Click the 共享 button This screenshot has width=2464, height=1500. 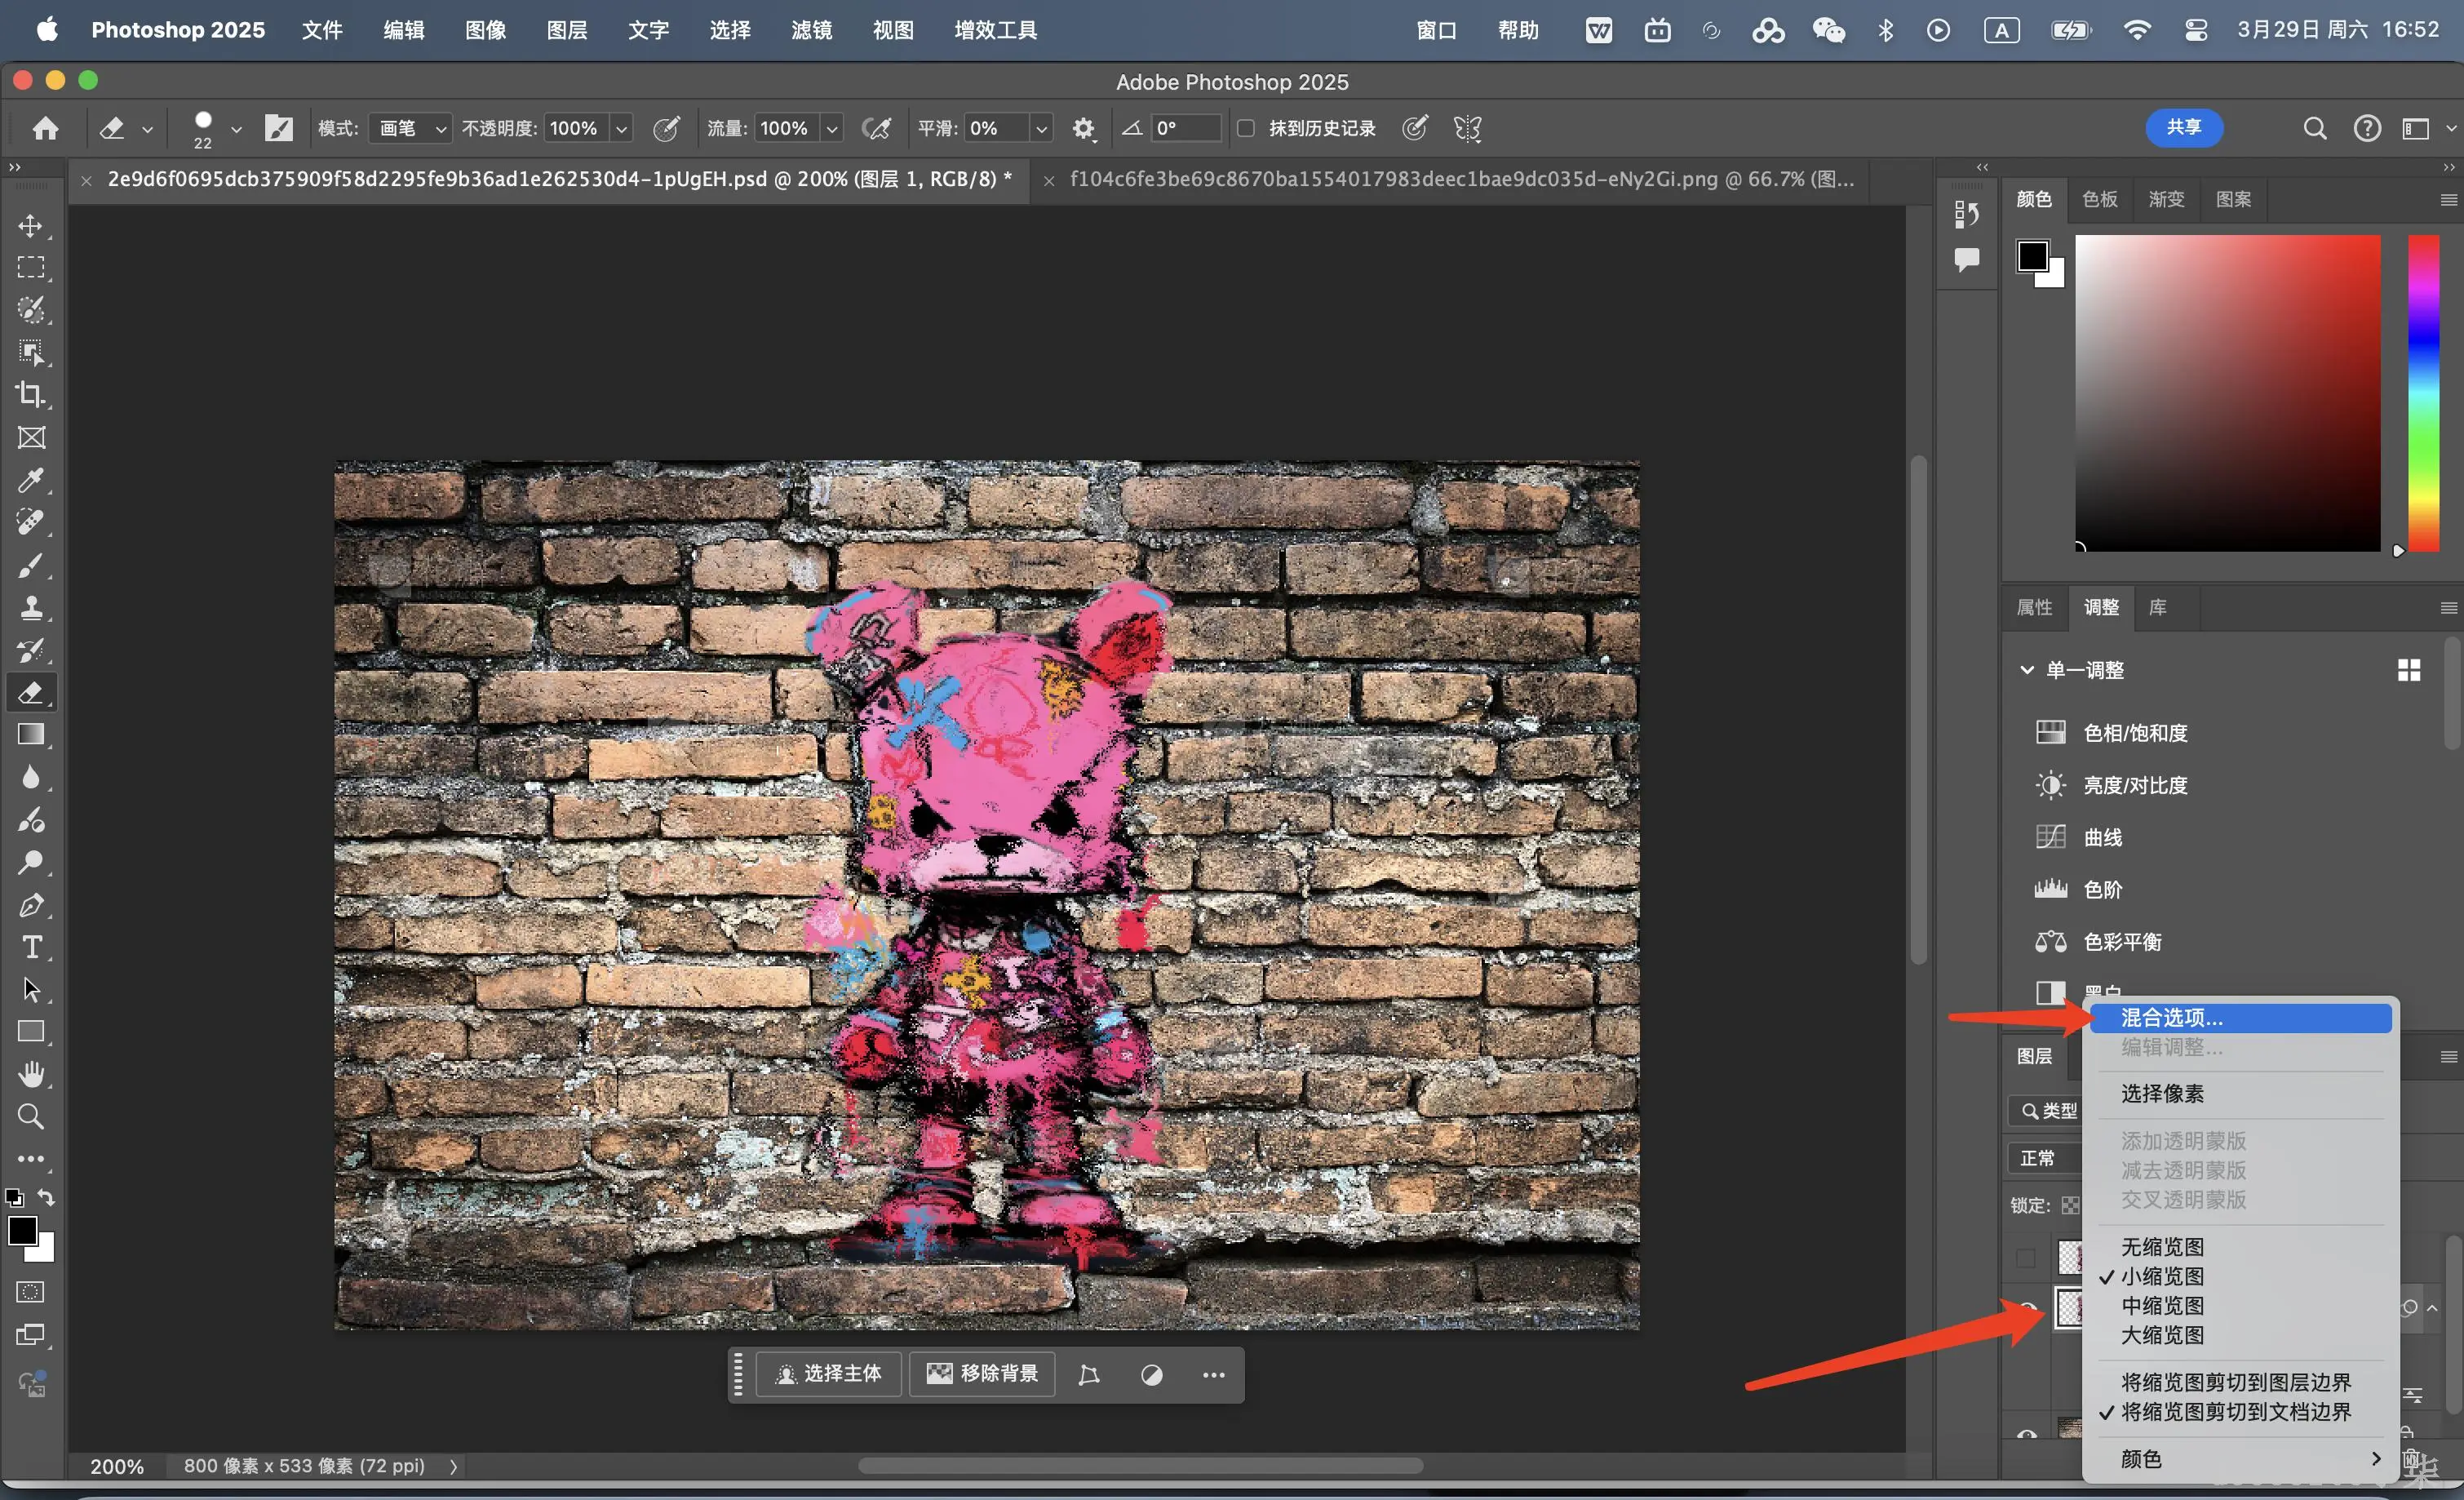2183,127
